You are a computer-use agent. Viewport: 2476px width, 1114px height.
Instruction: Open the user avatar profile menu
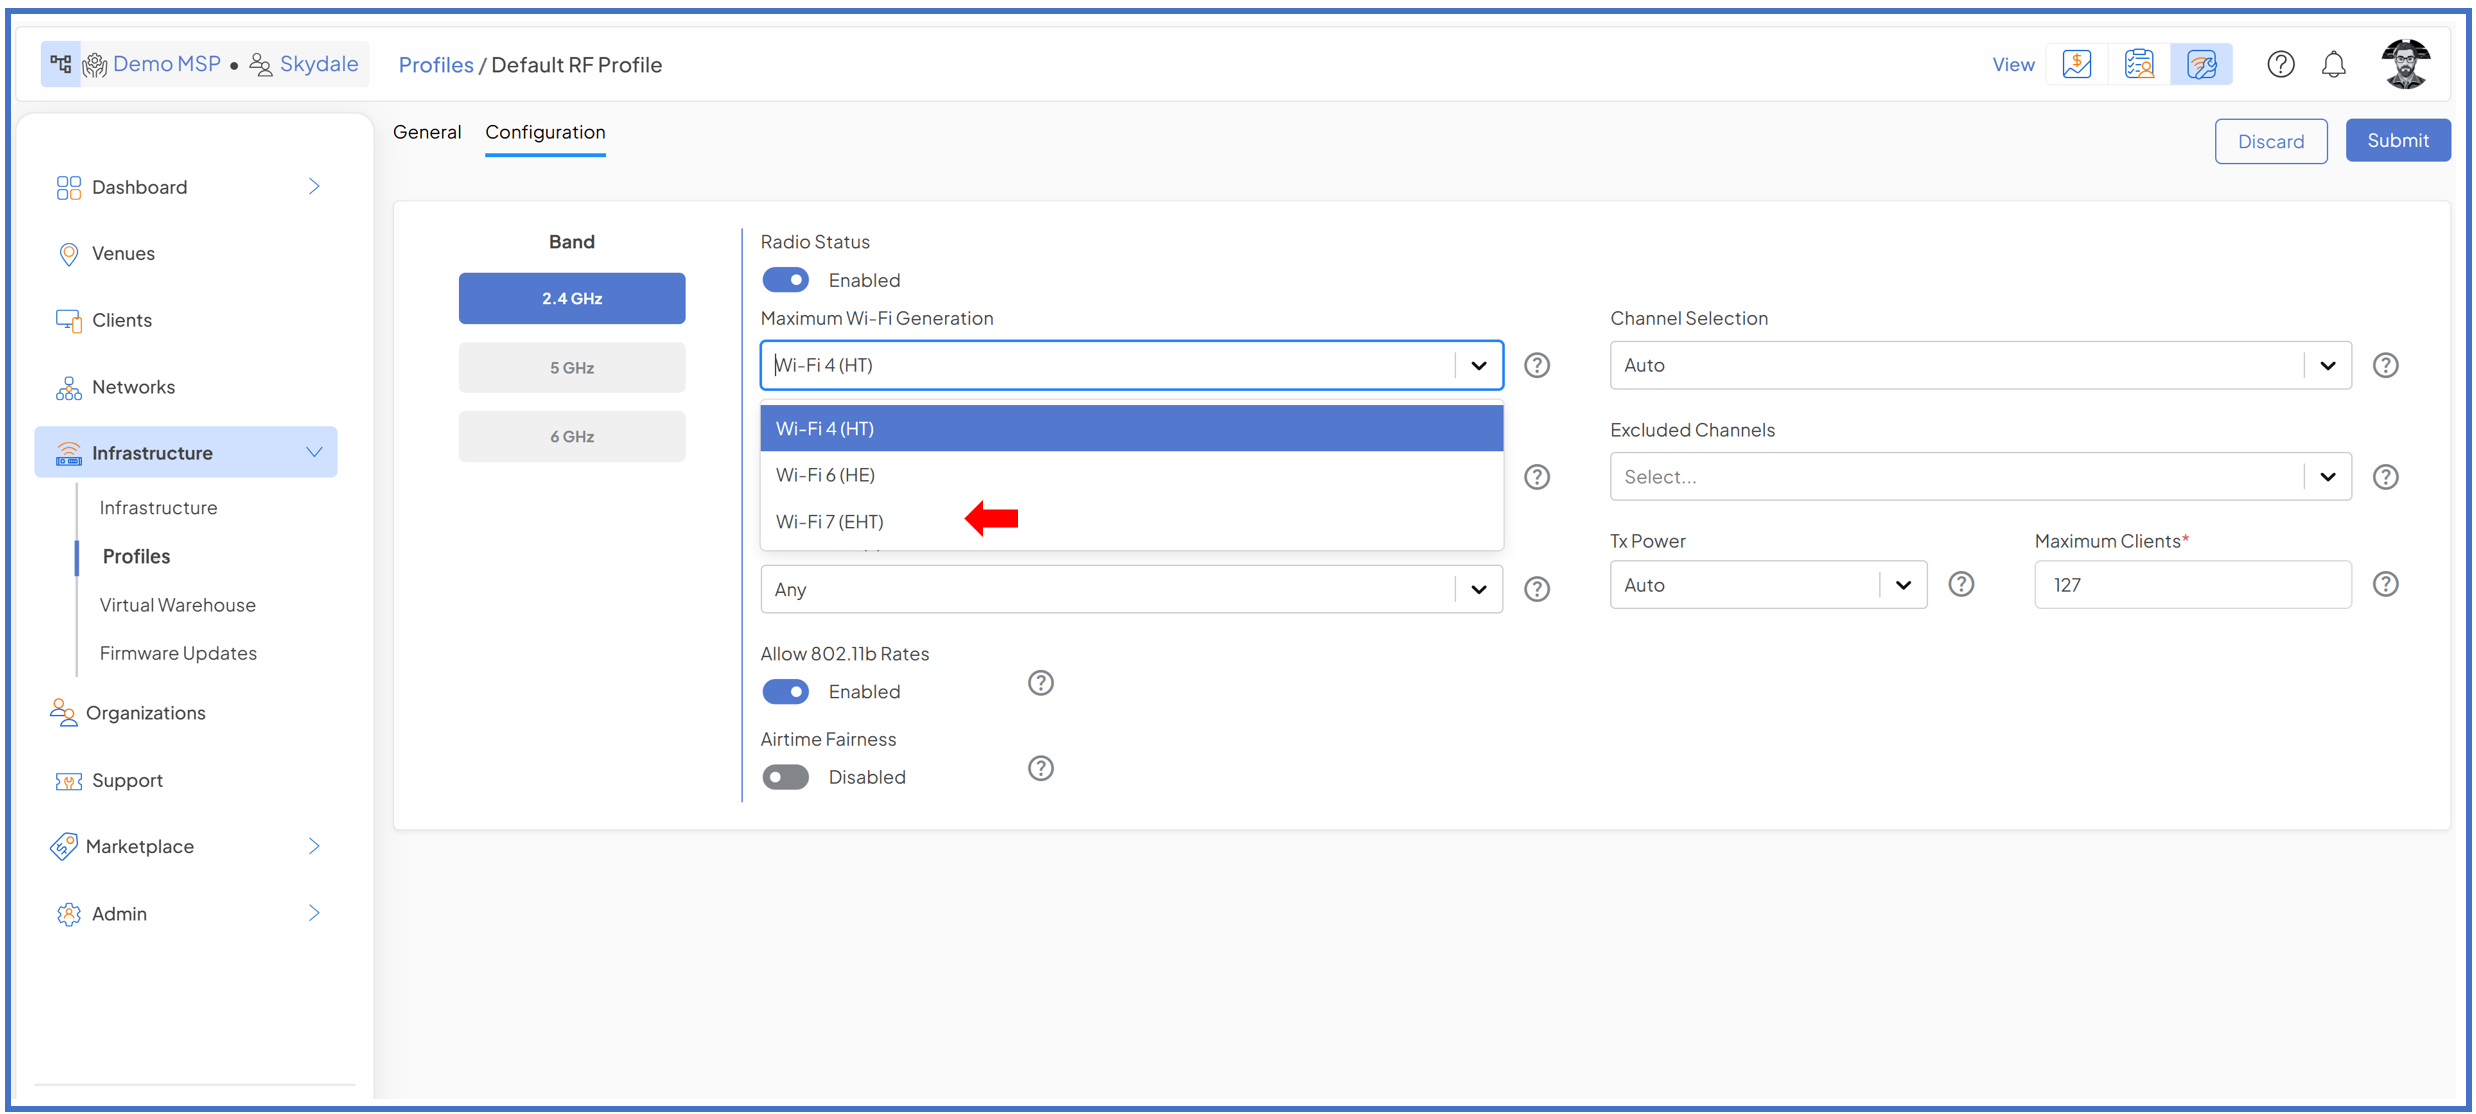tap(2405, 65)
